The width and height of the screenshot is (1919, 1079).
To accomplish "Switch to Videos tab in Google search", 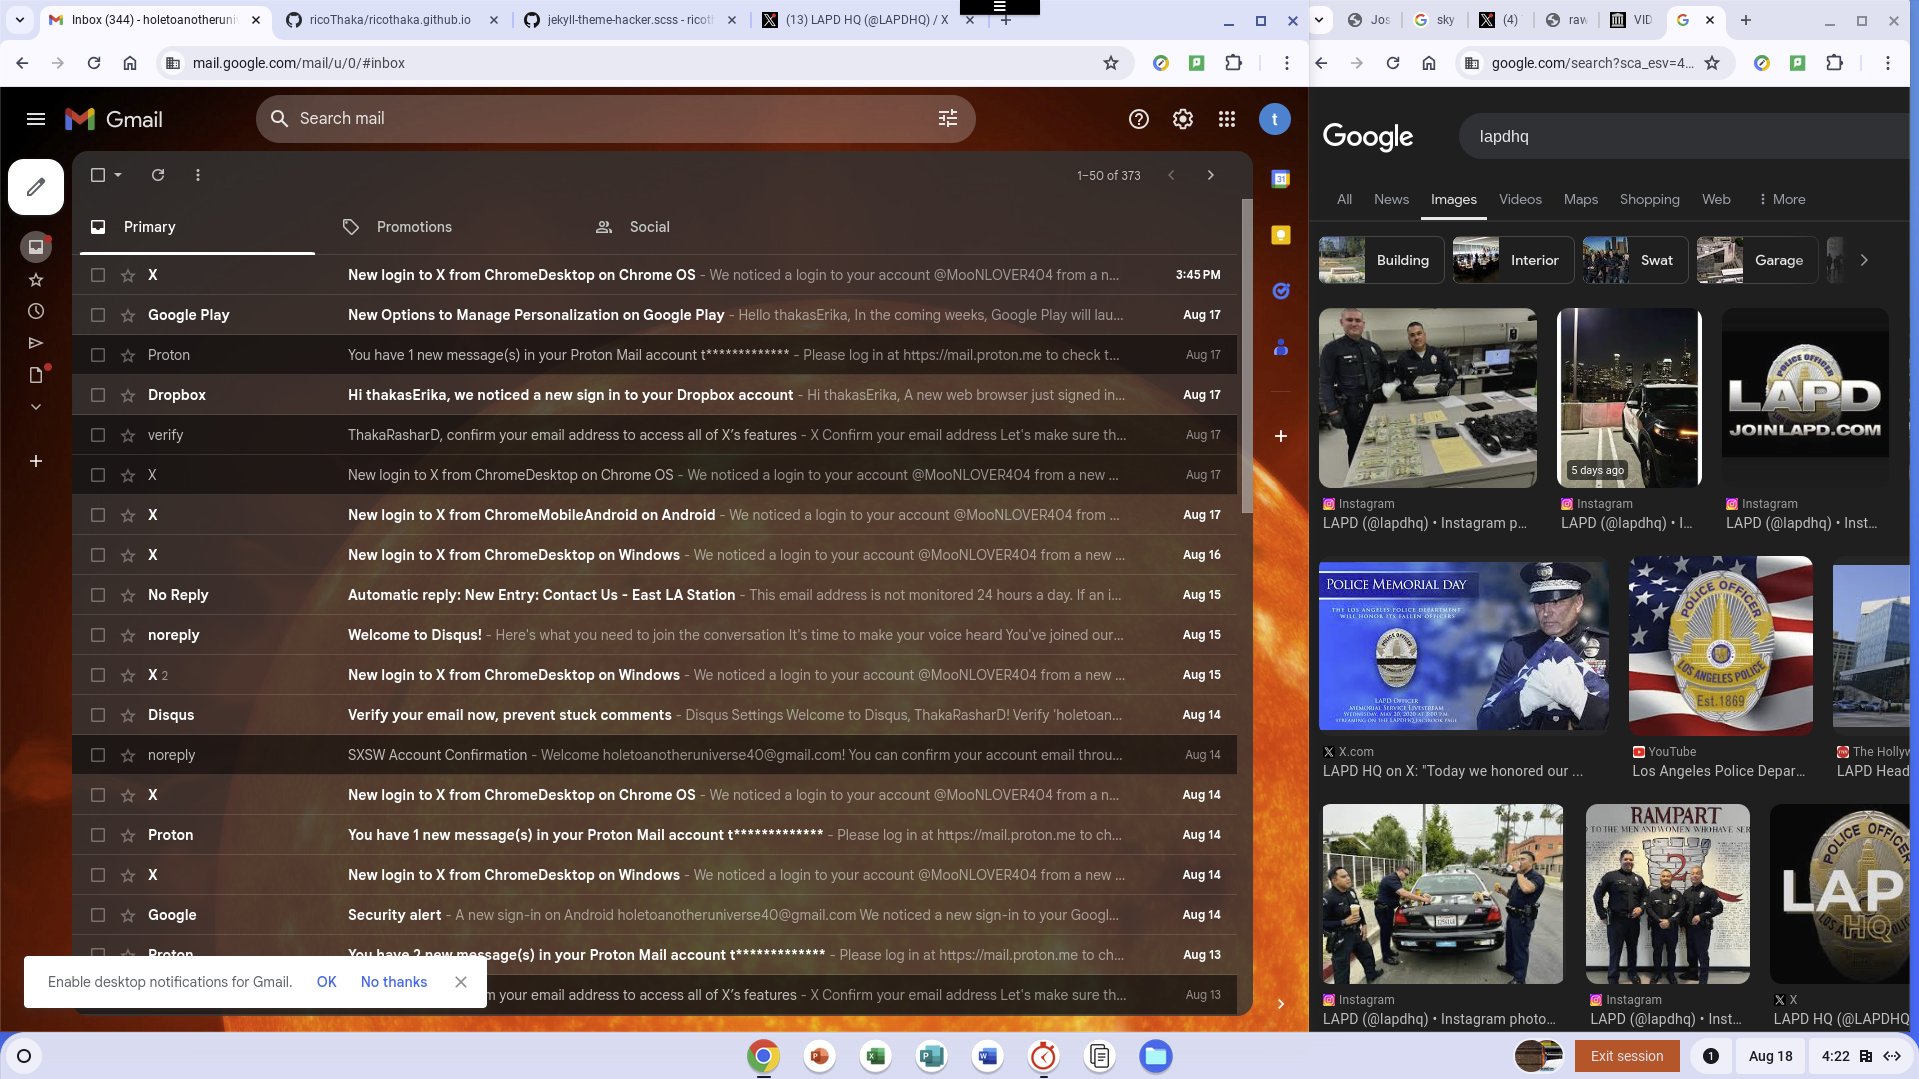I will pyautogui.click(x=1520, y=199).
